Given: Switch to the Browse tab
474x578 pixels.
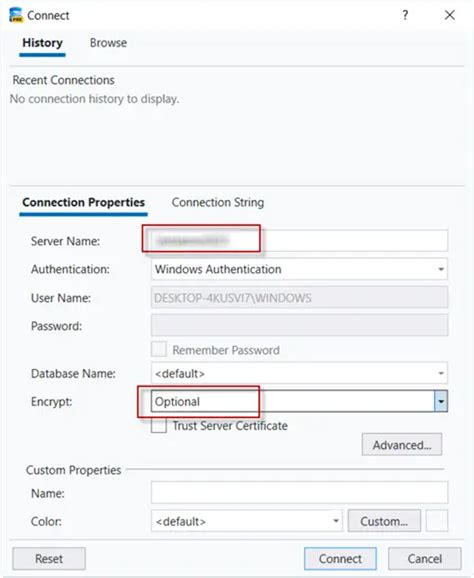Looking at the screenshot, I should [108, 43].
